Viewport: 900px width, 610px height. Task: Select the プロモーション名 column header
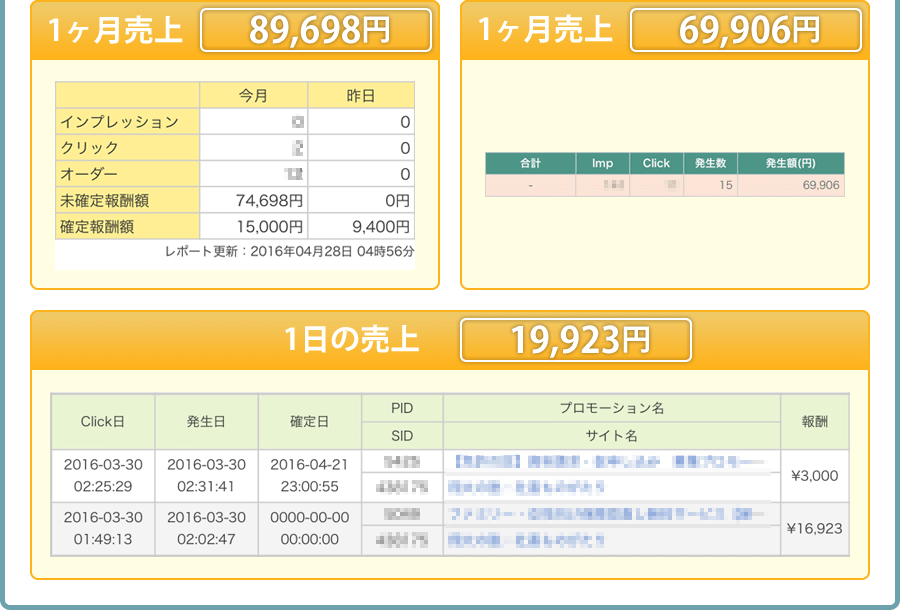point(611,408)
